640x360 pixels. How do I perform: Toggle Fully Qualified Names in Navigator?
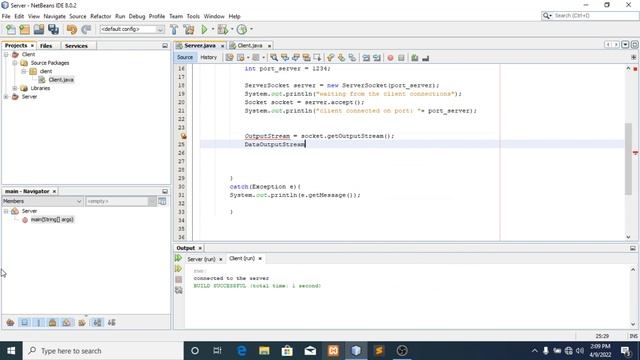[x=82, y=322]
